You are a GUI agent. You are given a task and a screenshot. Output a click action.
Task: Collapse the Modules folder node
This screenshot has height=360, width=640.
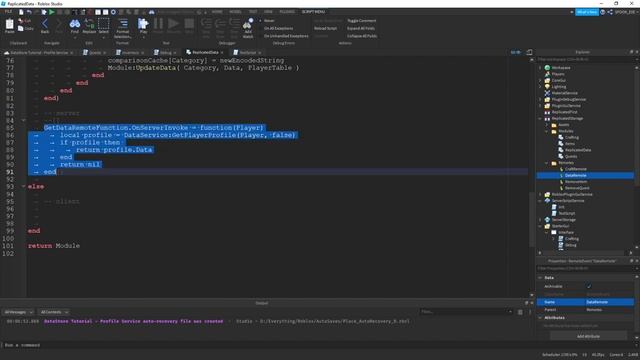click(x=547, y=131)
